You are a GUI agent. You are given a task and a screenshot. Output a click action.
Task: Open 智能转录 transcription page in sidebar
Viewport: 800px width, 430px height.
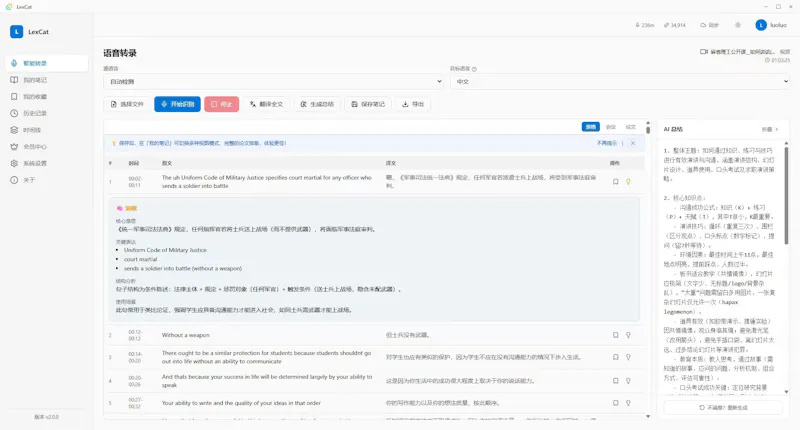[x=46, y=63]
